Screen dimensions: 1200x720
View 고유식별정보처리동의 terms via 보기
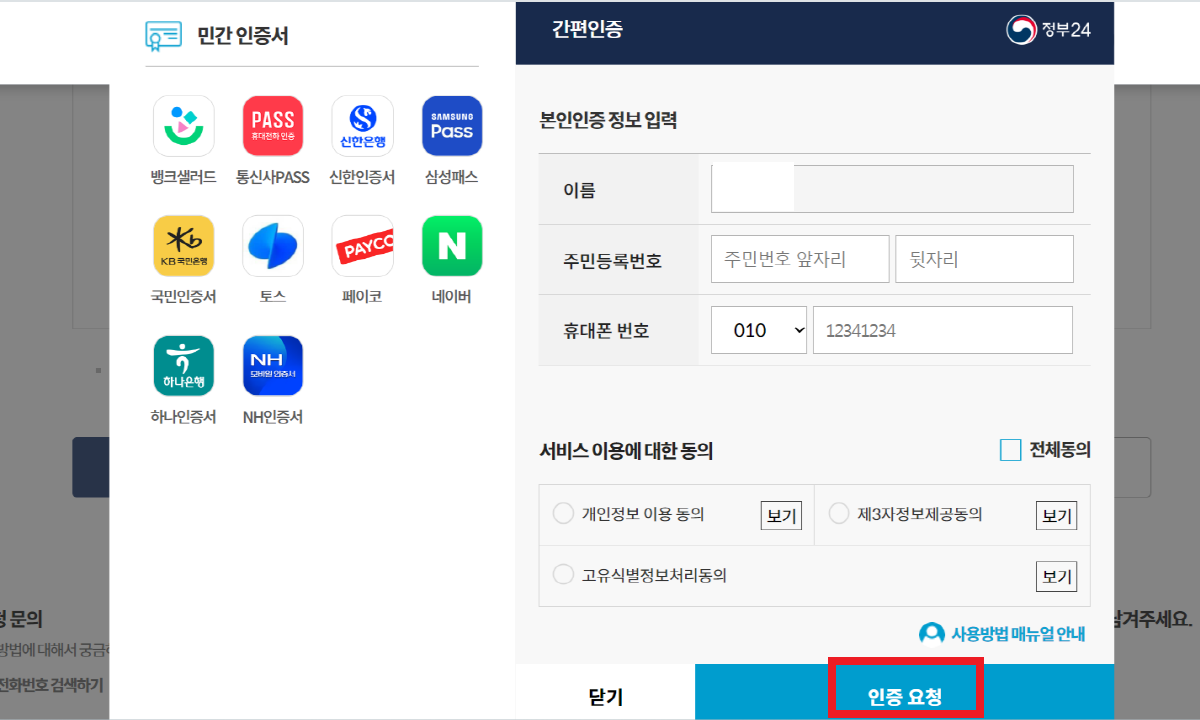pos(1056,576)
